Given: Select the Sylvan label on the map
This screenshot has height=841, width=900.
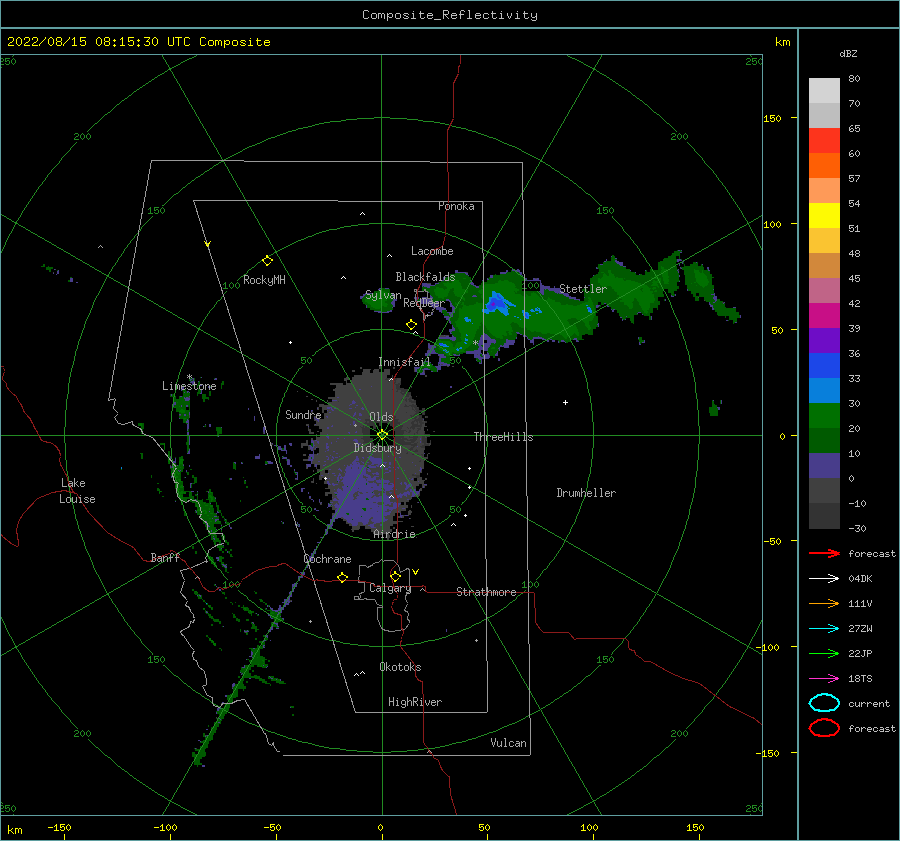Looking at the screenshot, I should [383, 296].
